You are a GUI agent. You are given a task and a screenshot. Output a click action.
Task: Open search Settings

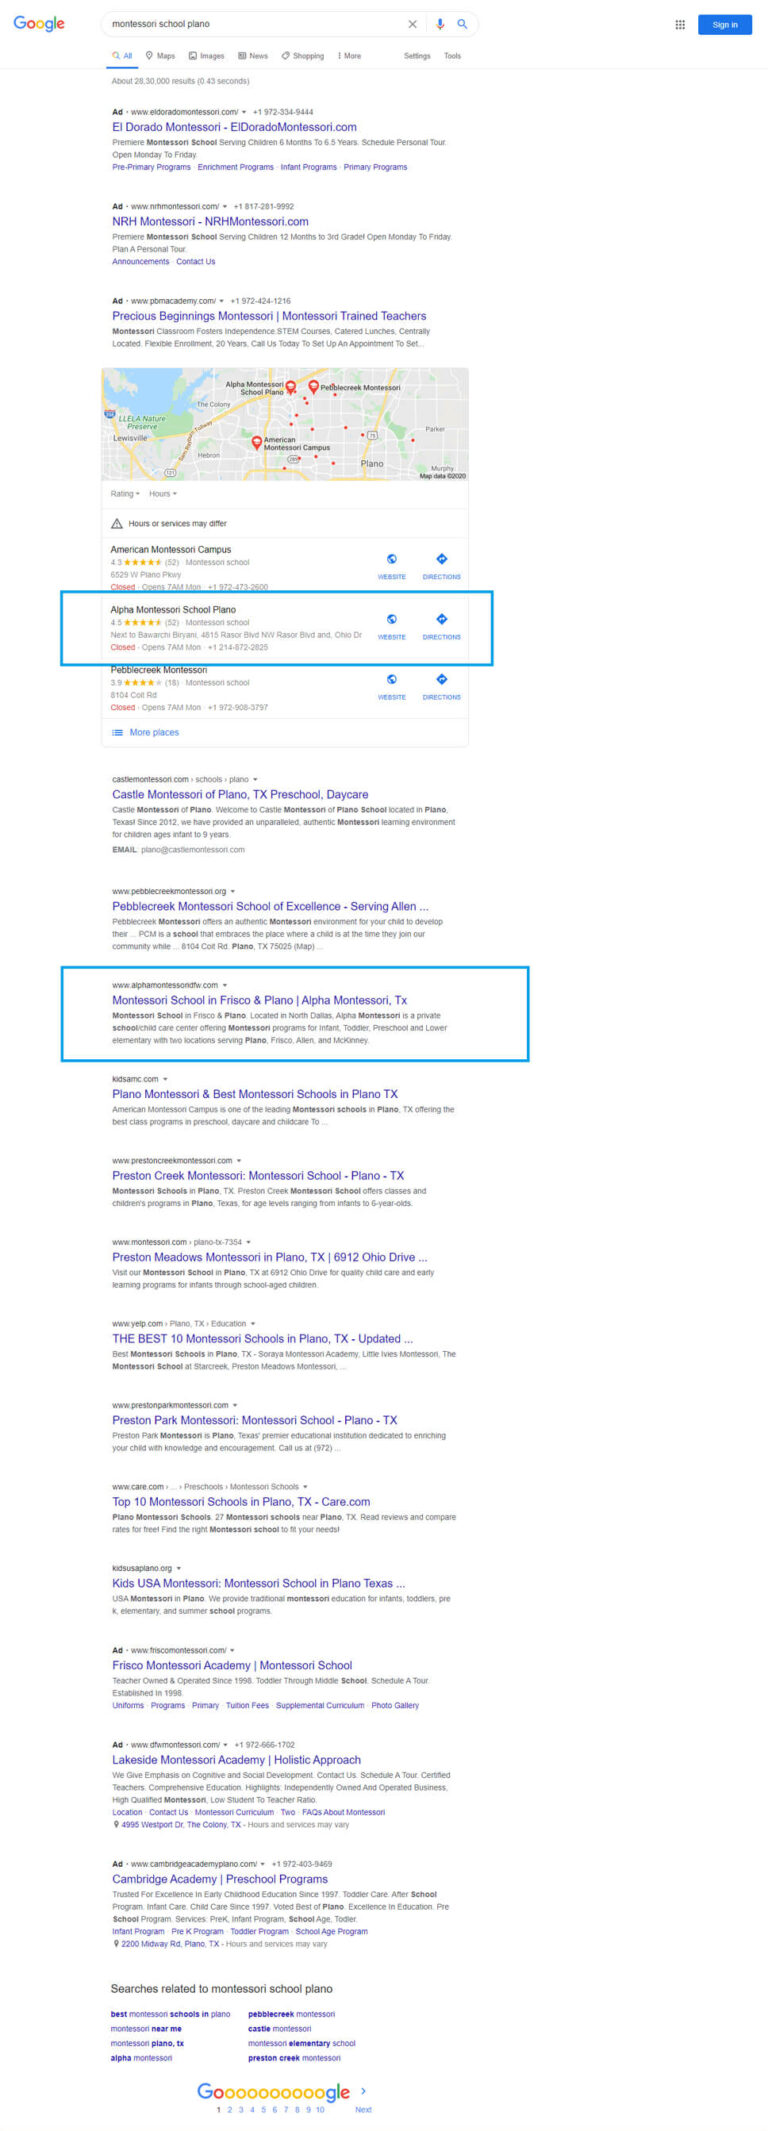pos(417,56)
